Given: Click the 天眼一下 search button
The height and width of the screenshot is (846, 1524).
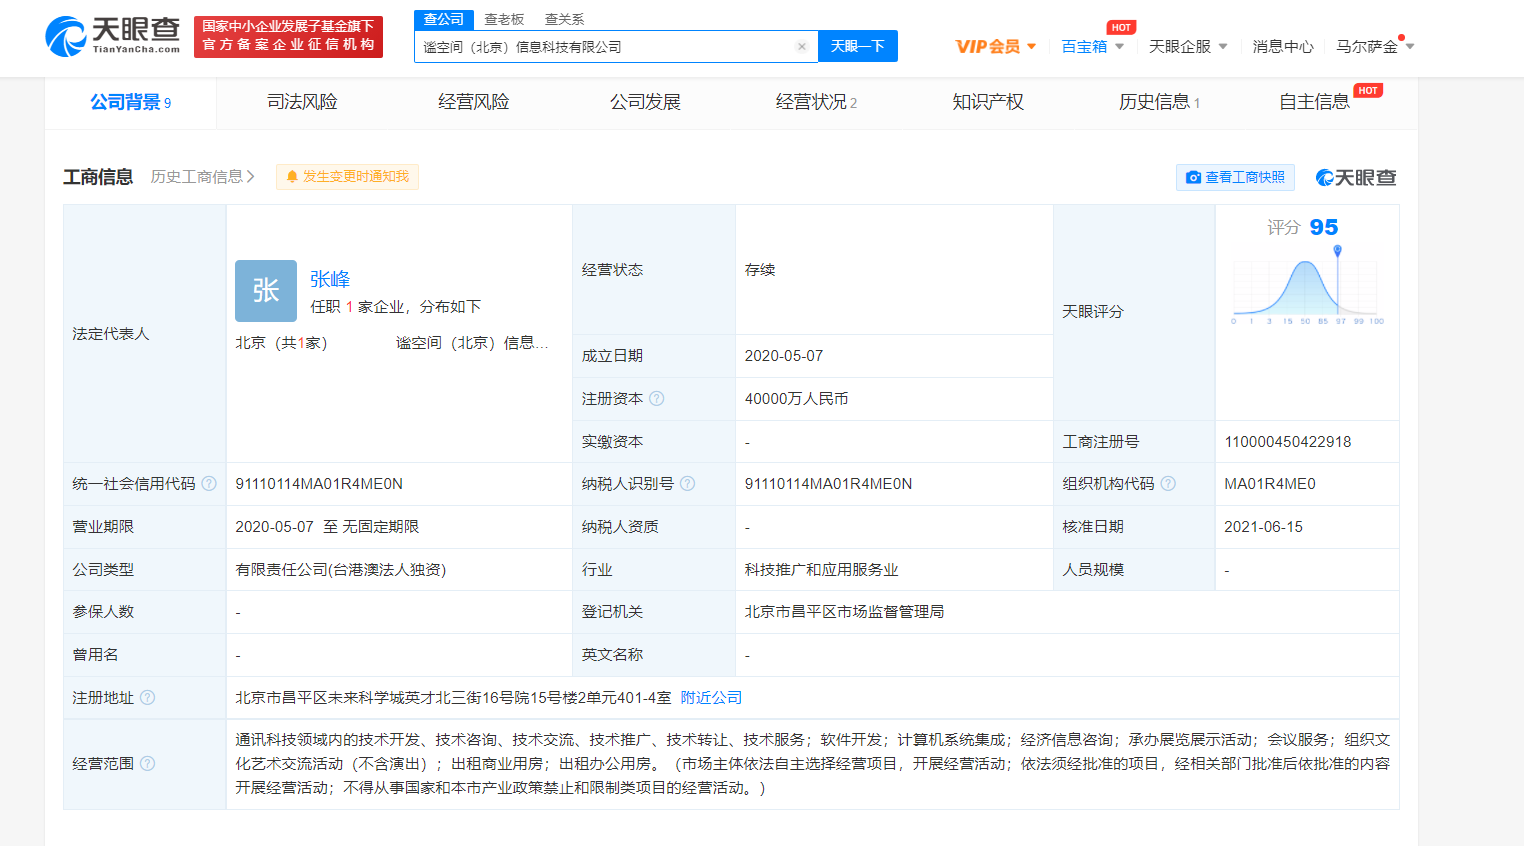Looking at the screenshot, I should coord(857,46).
